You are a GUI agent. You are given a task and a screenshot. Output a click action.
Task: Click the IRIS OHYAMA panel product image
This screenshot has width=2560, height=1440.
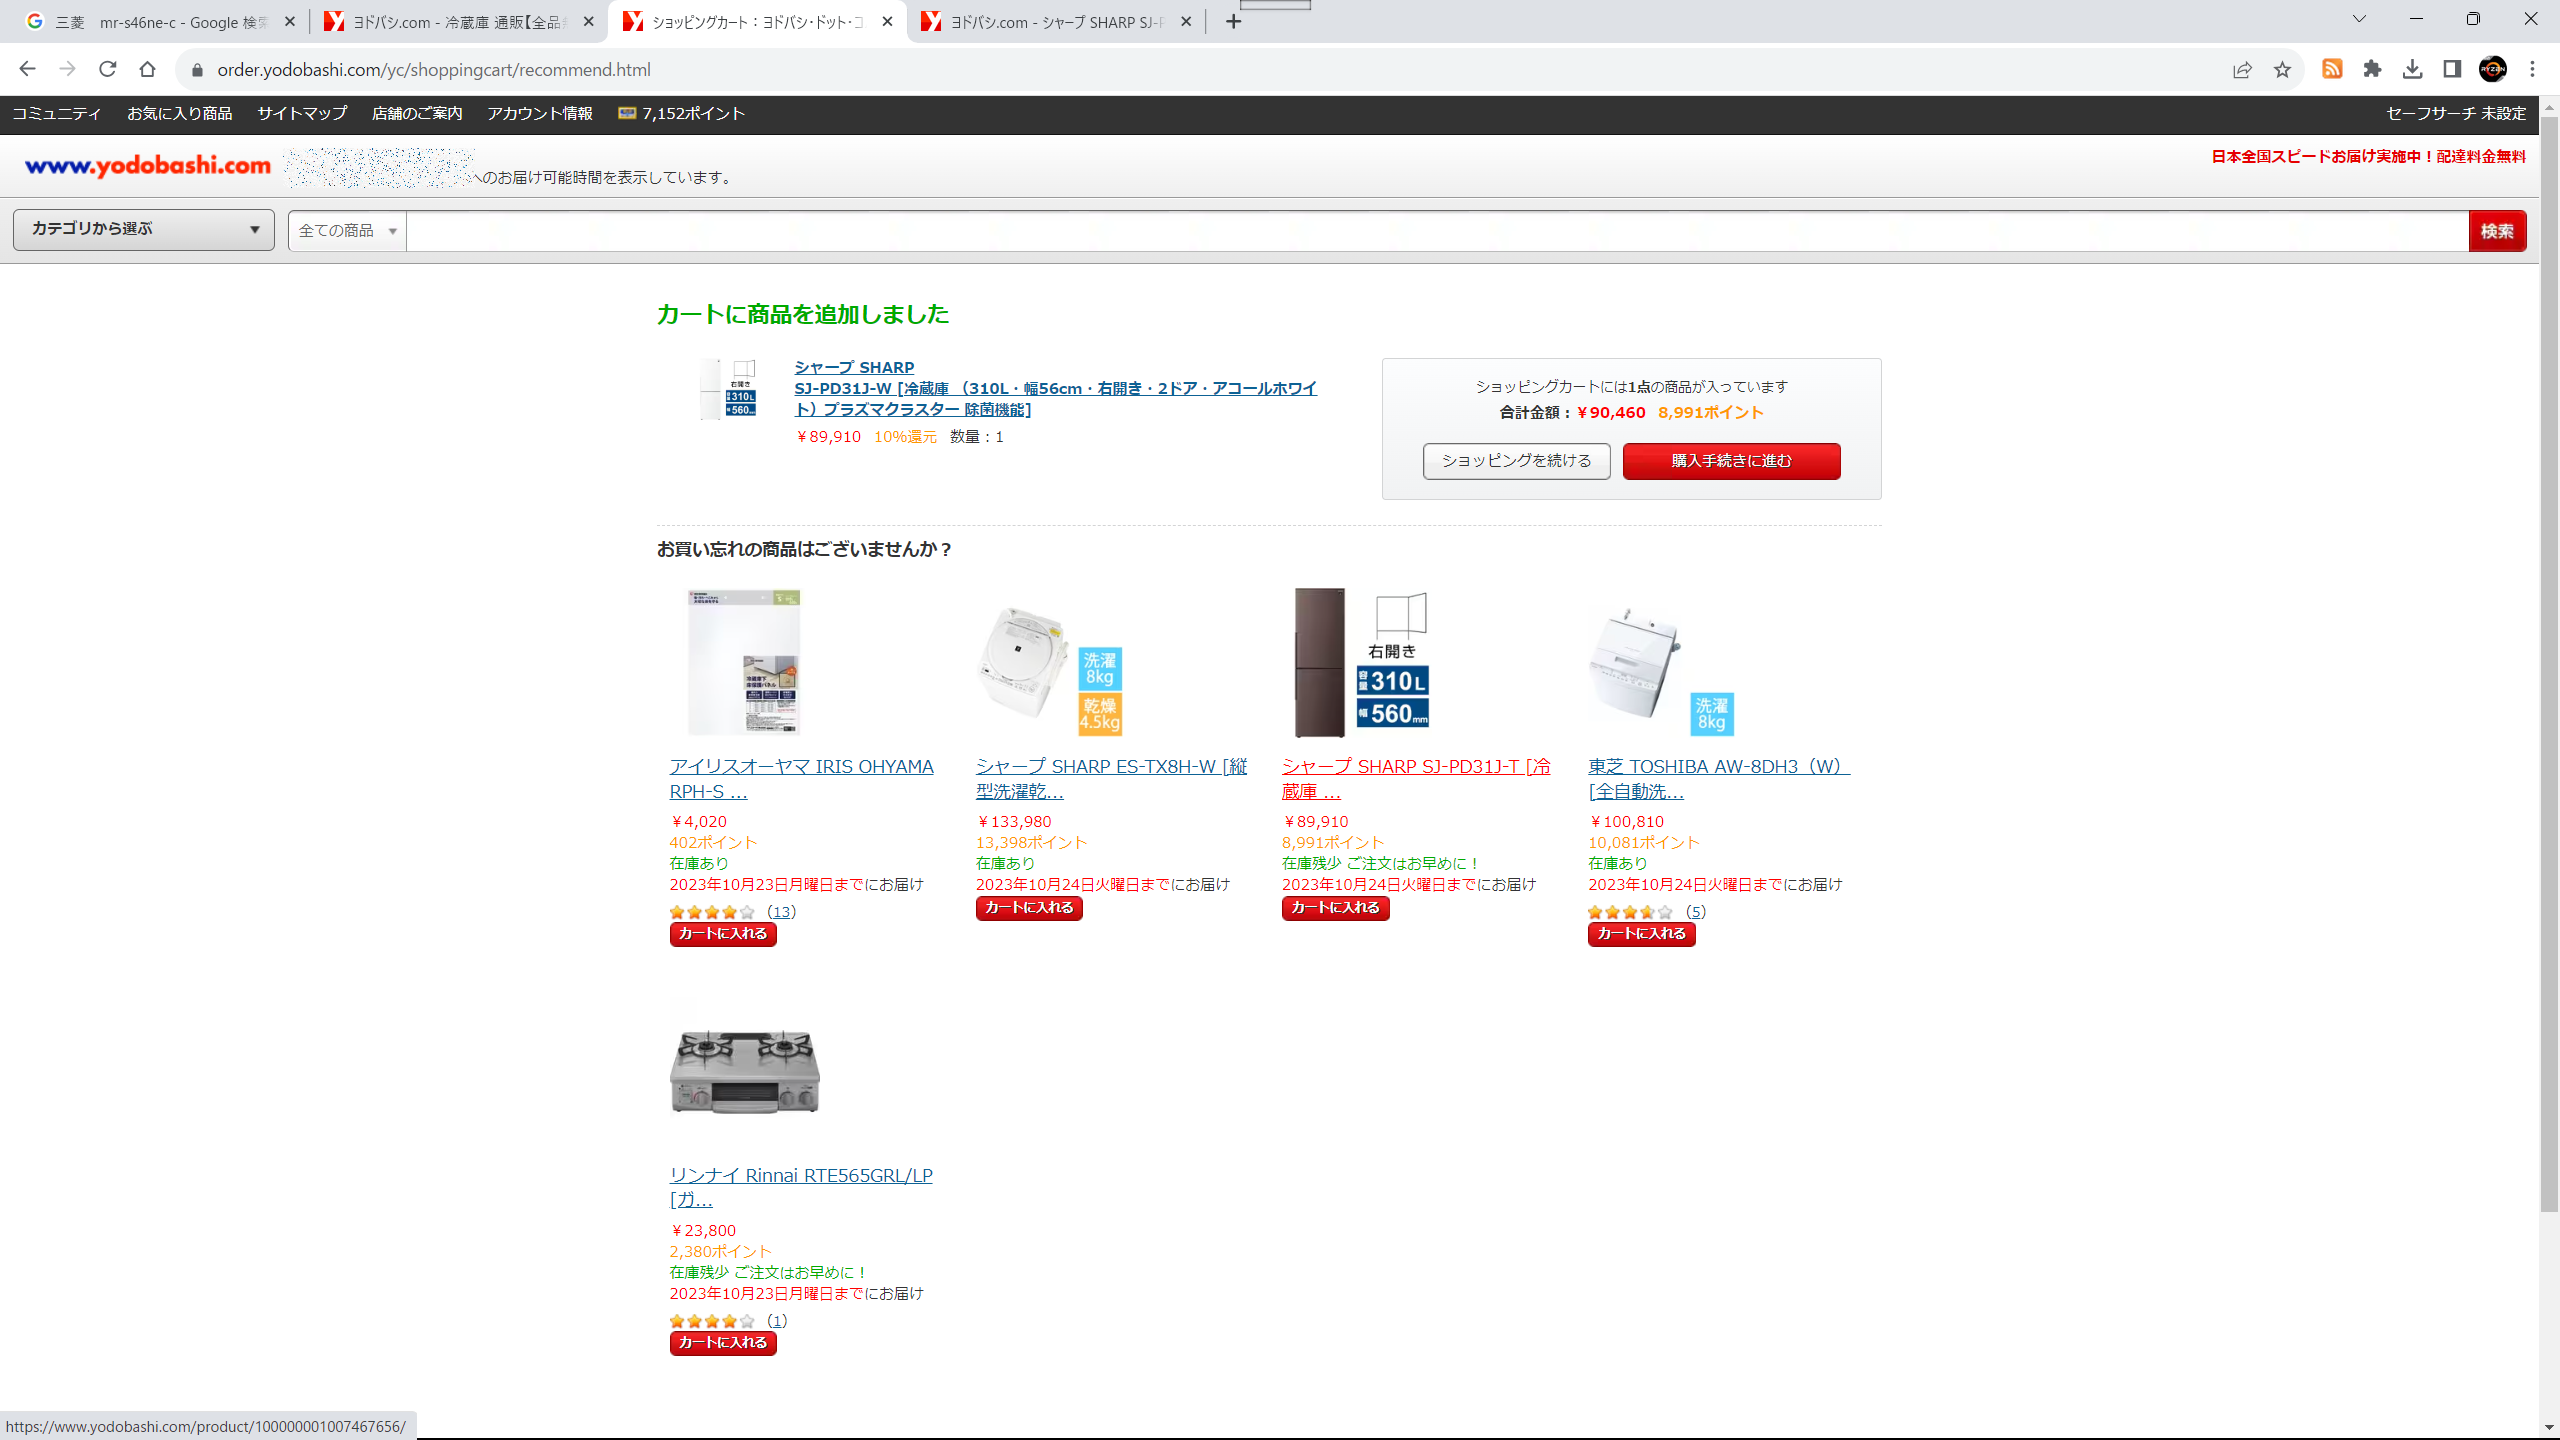[x=744, y=662]
